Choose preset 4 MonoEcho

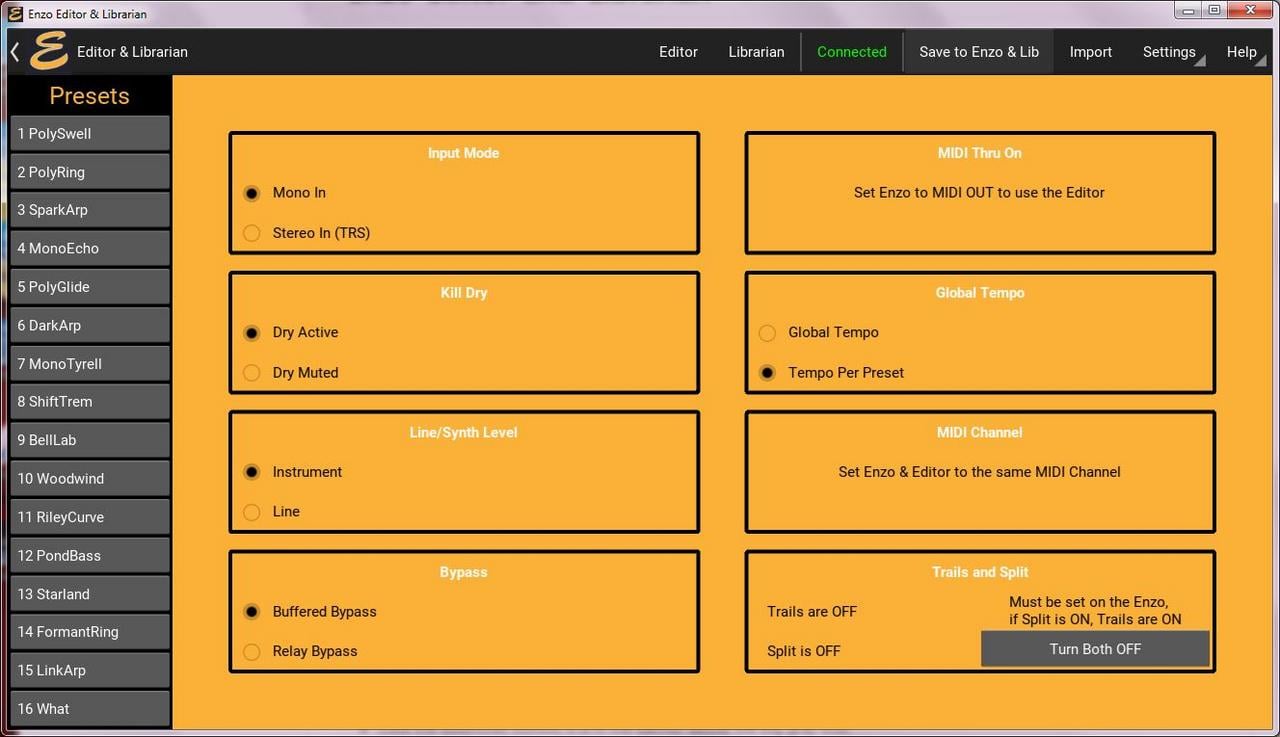pos(90,248)
